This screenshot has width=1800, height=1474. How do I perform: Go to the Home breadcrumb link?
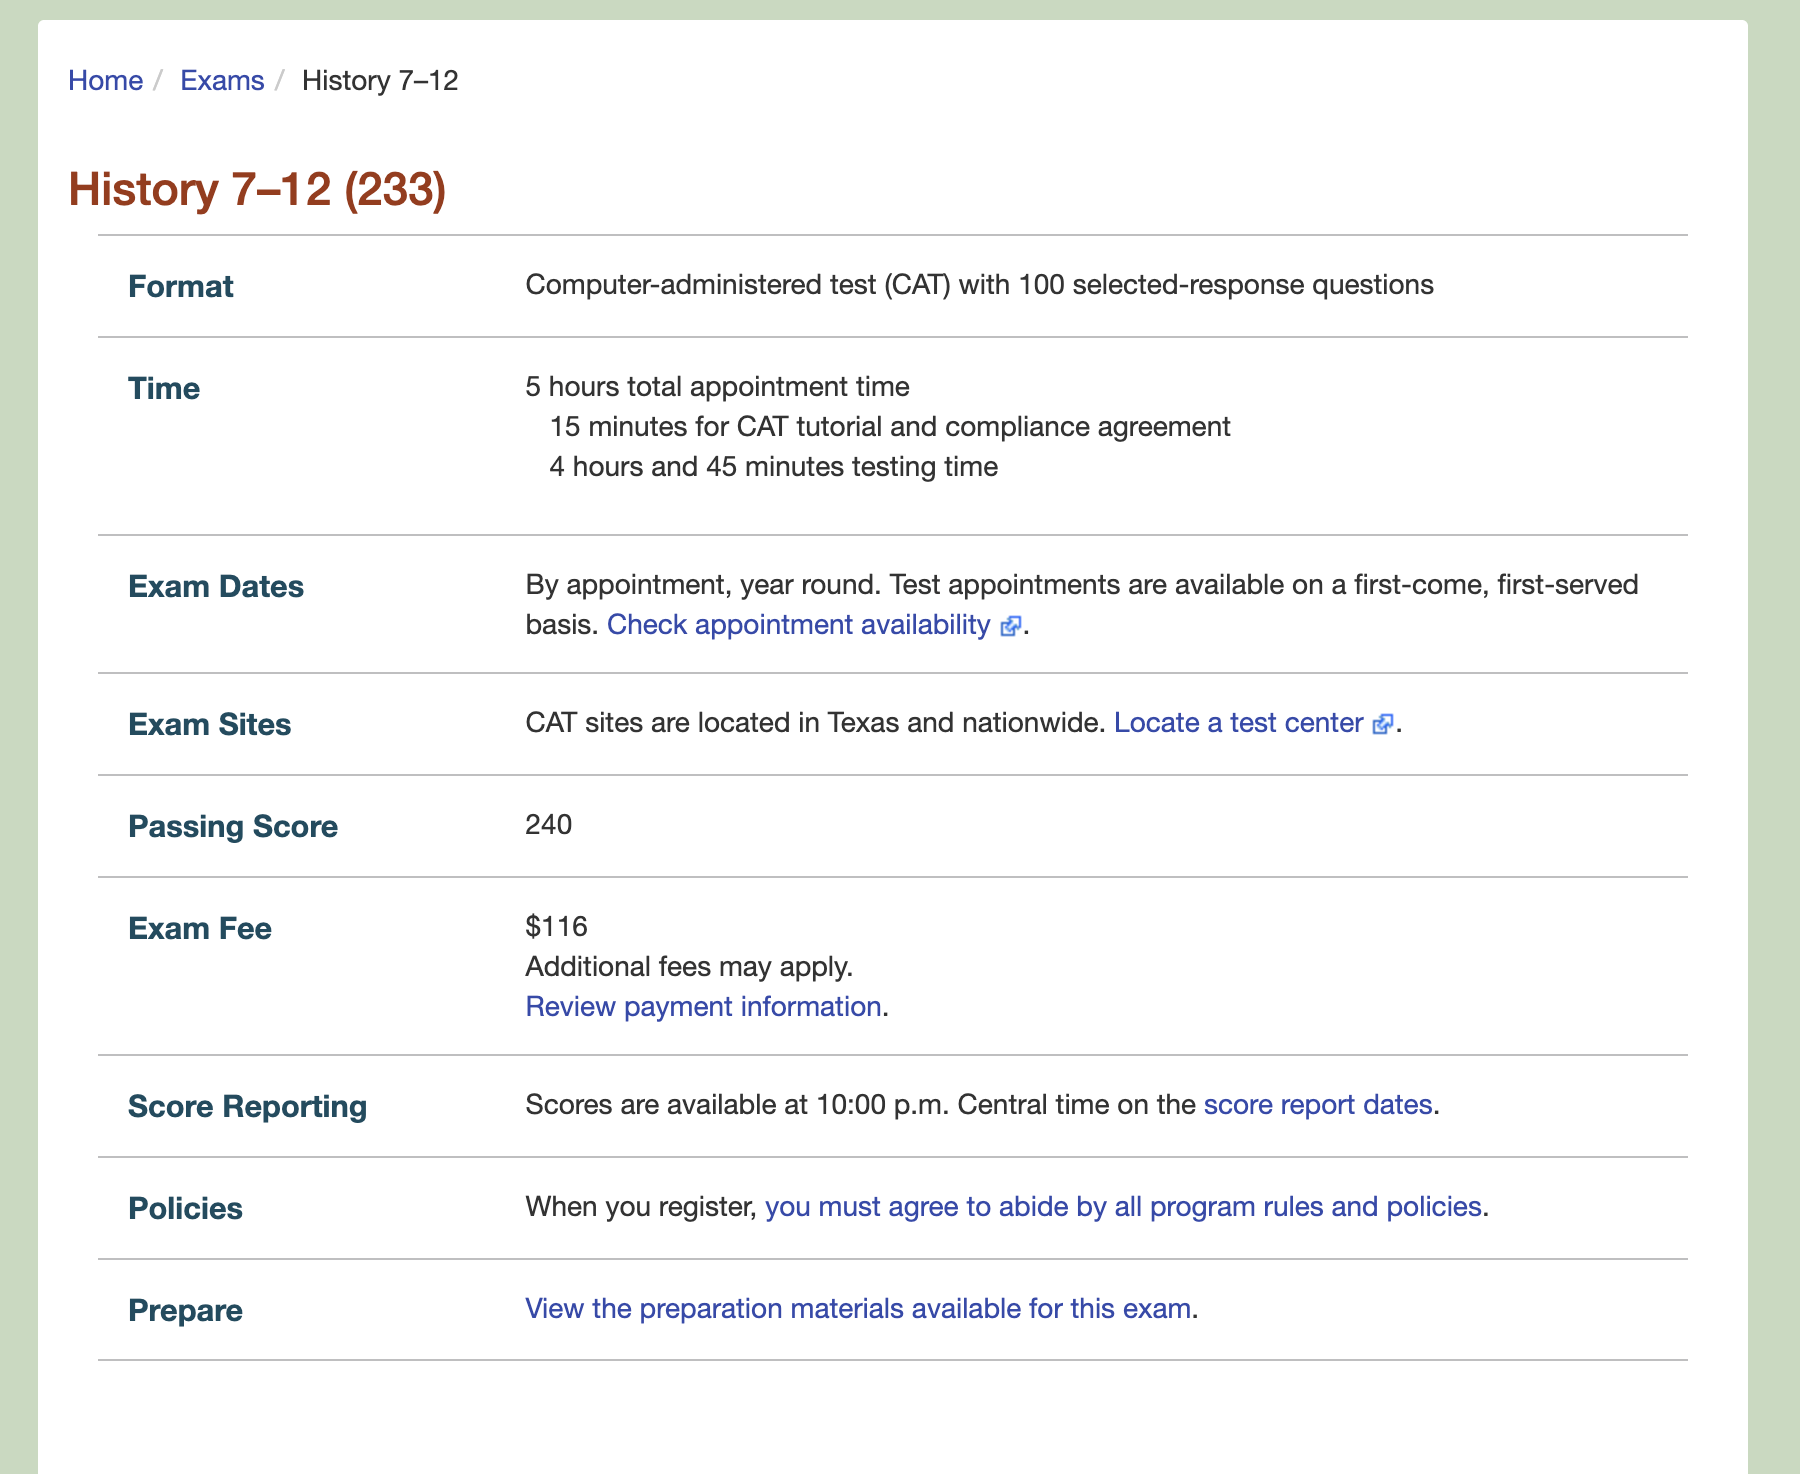105,80
